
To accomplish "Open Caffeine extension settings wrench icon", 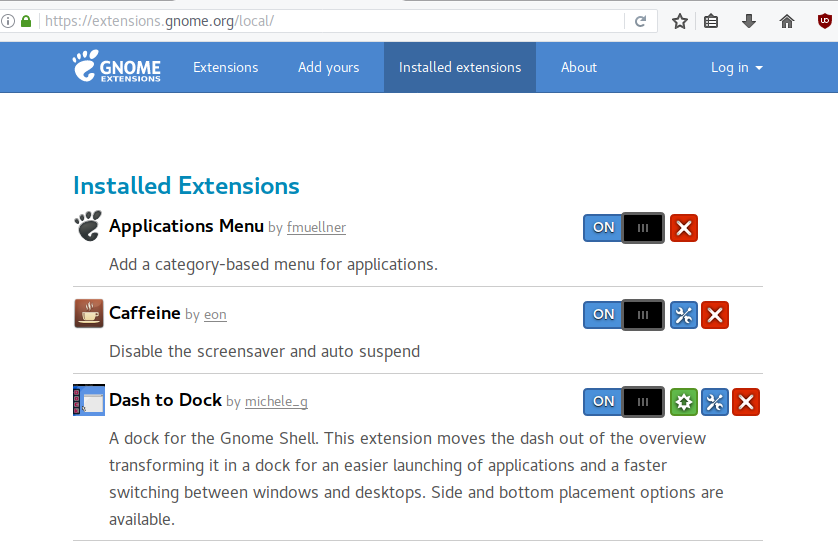I will point(684,315).
